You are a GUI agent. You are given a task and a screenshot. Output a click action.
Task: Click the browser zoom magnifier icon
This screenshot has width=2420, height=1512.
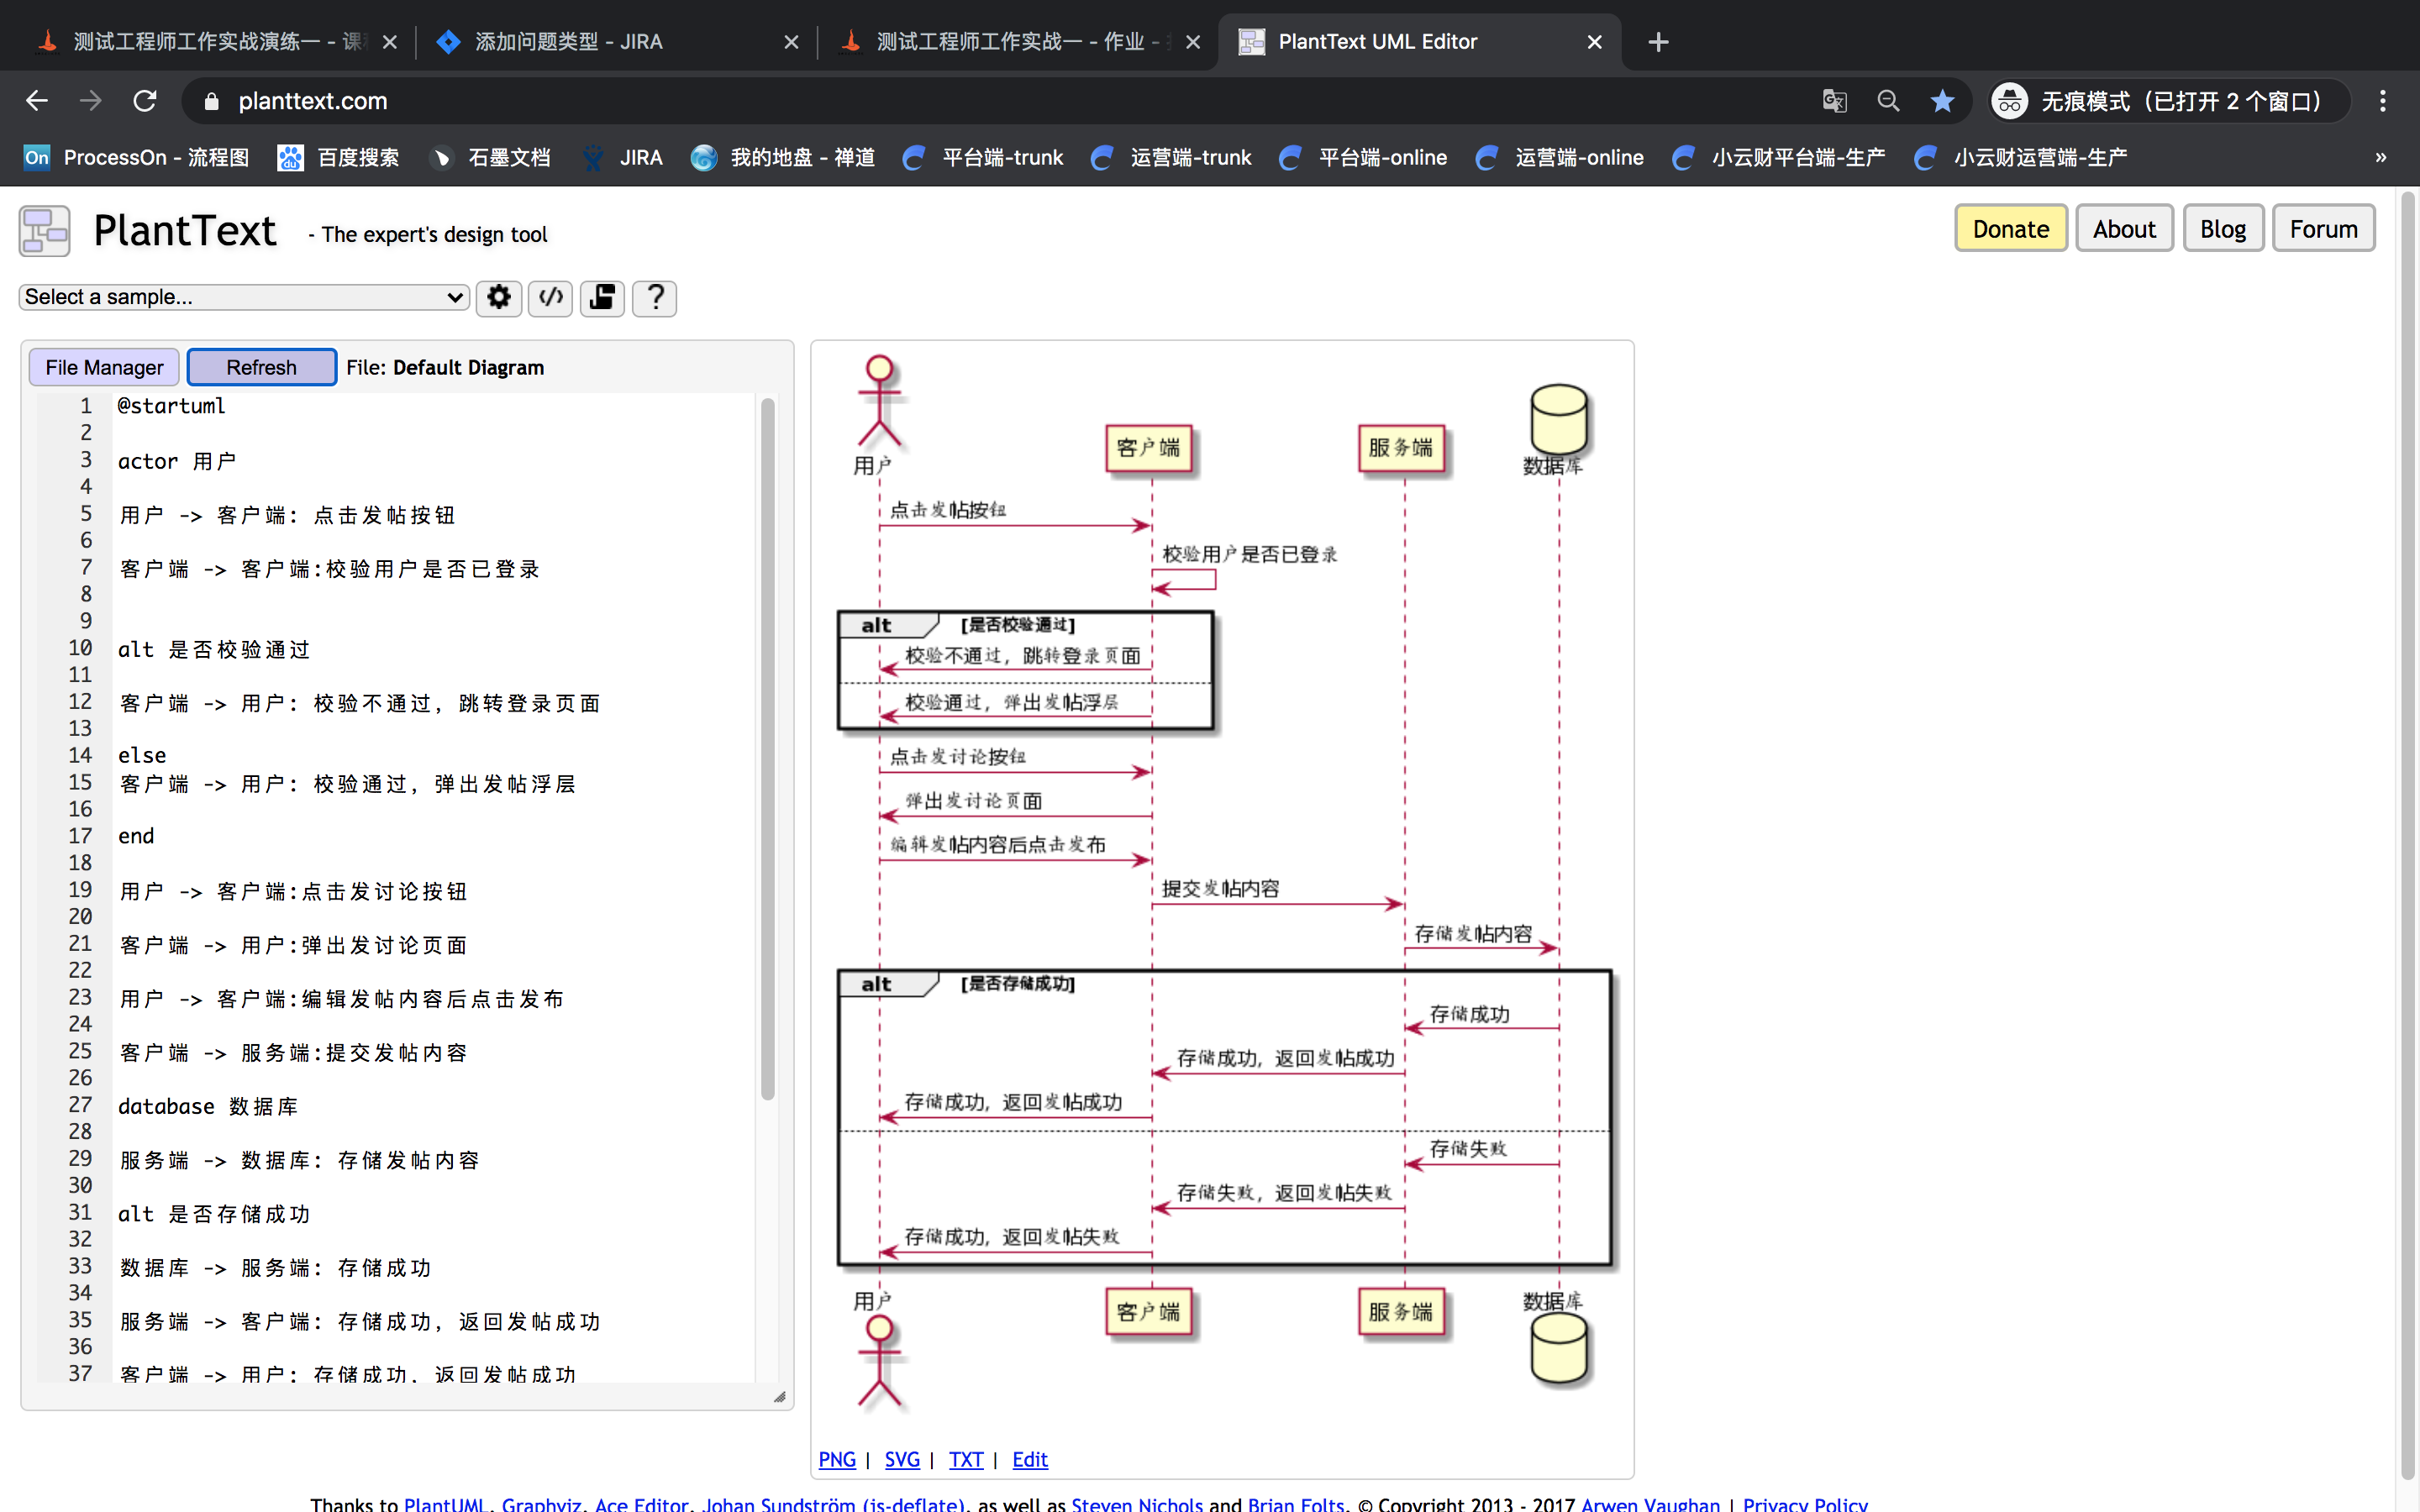[1888, 101]
